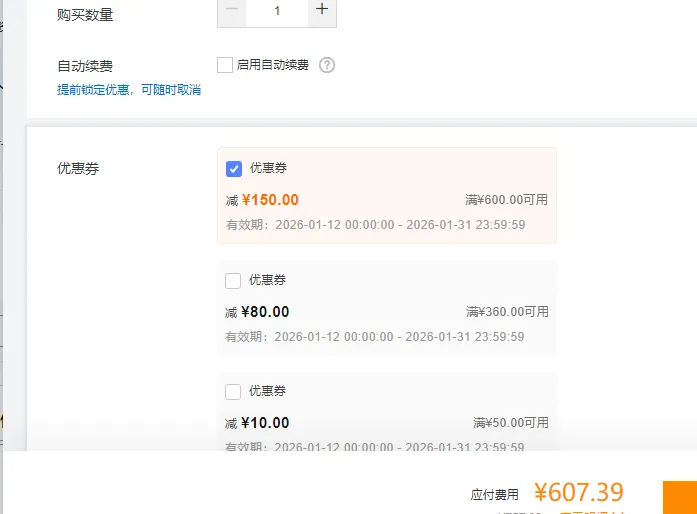This screenshot has height=514, width=697.
Task: Click the 自动续费 label
Action: click(85, 66)
